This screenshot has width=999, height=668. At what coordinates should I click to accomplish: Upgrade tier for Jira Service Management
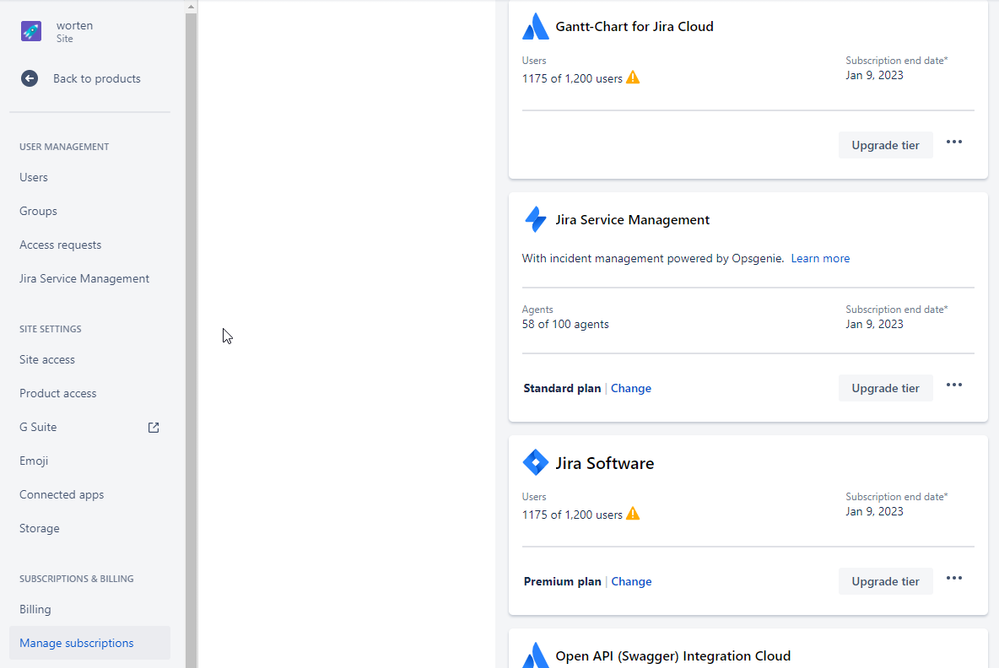tap(885, 388)
